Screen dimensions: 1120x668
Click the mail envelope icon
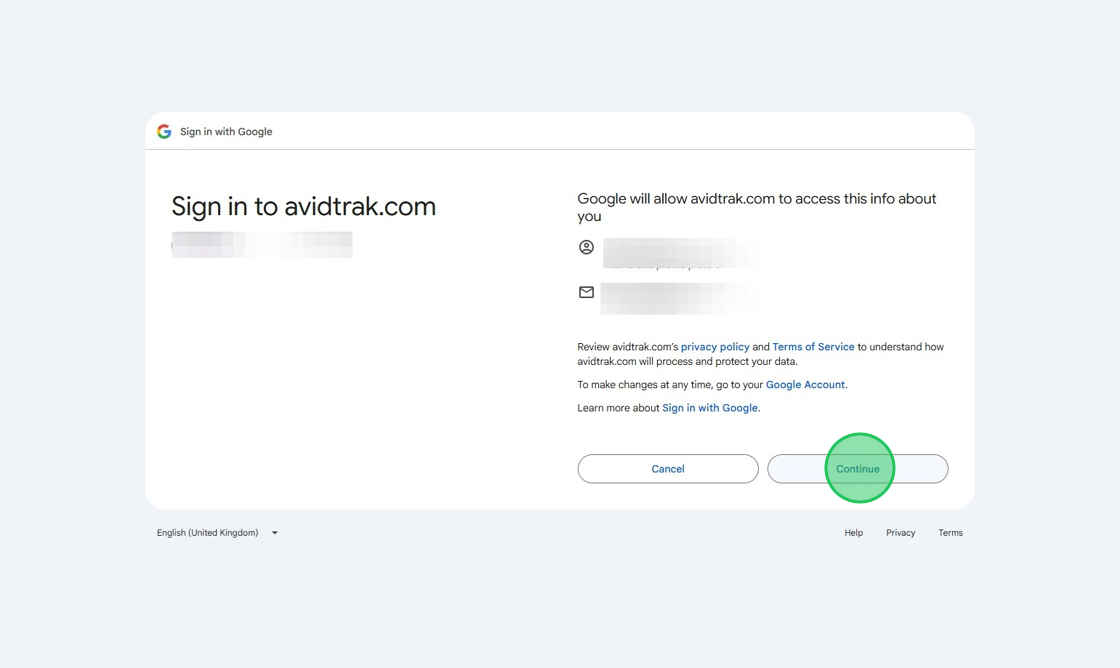click(x=587, y=292)
